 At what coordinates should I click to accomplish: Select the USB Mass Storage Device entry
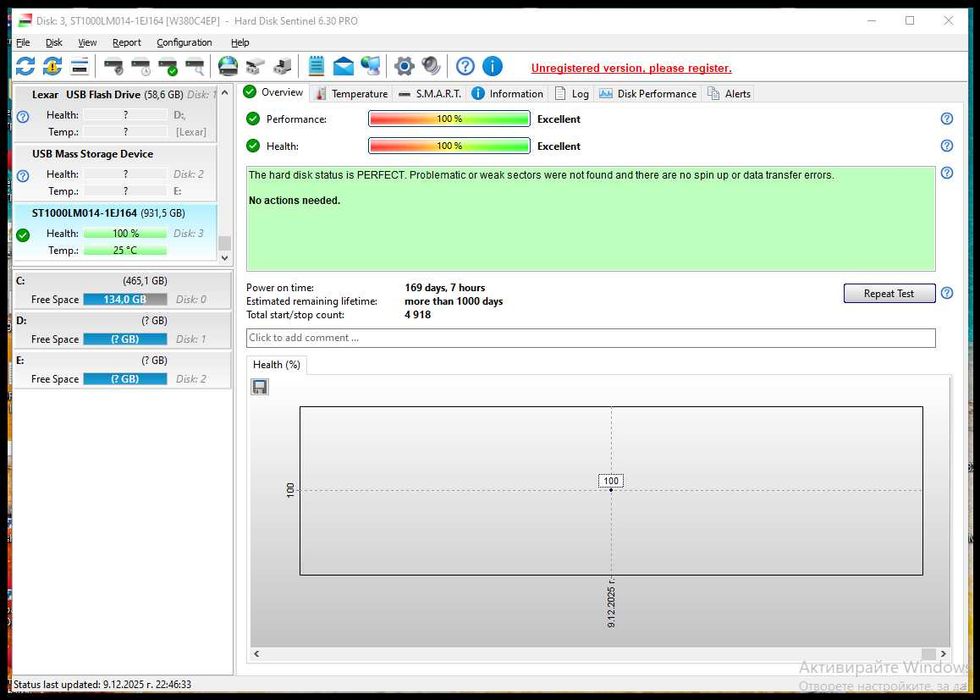coord(115,172)
